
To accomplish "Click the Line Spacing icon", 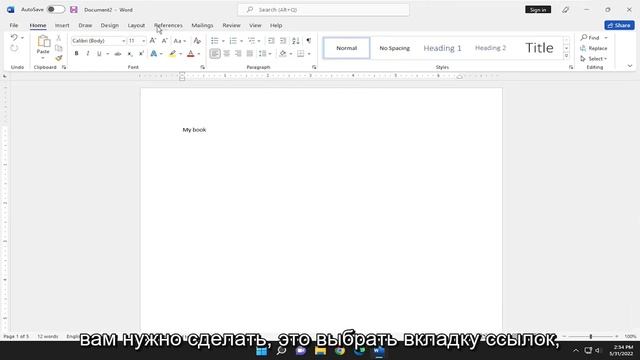I will point(262,53).
